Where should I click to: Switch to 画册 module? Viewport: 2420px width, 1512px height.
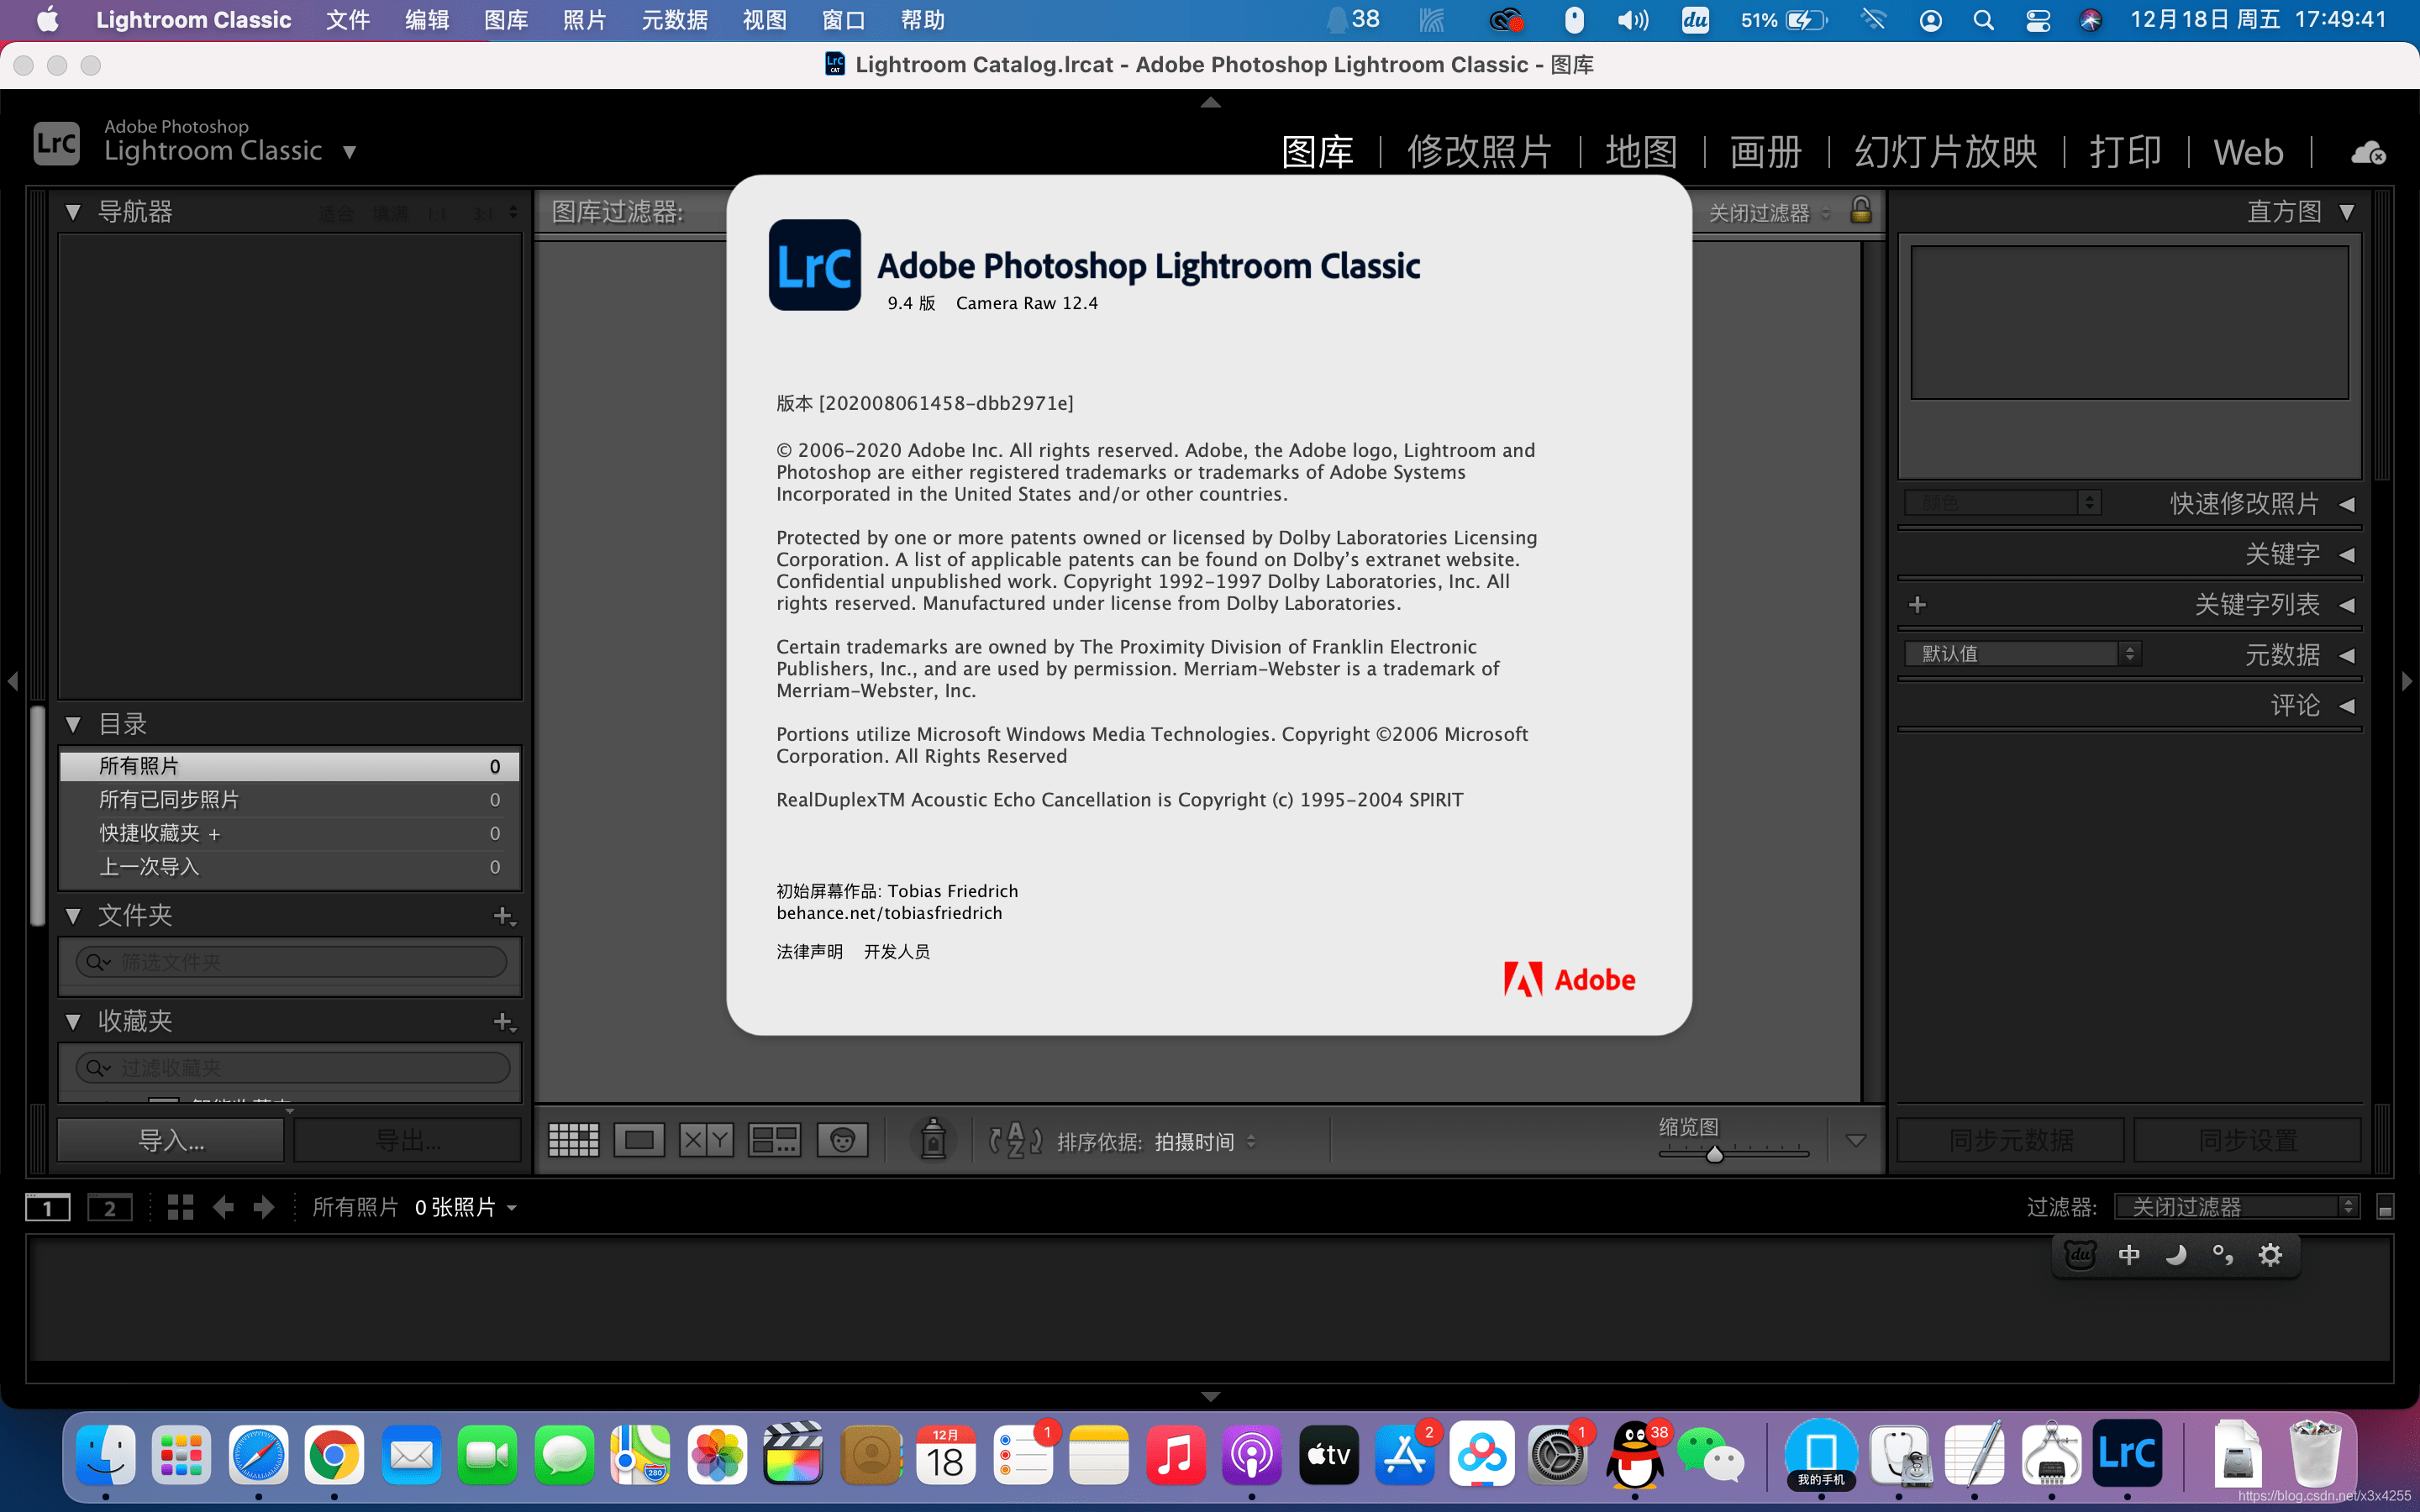[x=1765, y=152]
